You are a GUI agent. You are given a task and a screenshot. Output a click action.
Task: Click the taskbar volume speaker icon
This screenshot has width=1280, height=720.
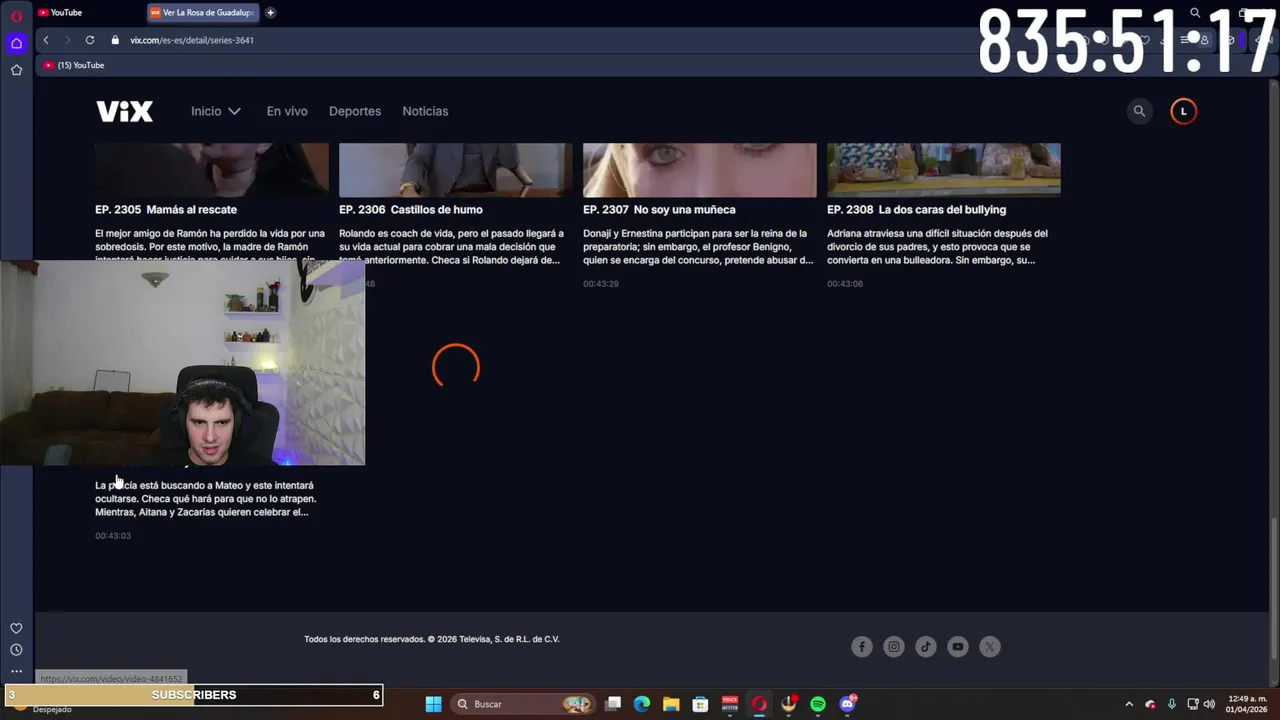click(x=1209, y=704)
